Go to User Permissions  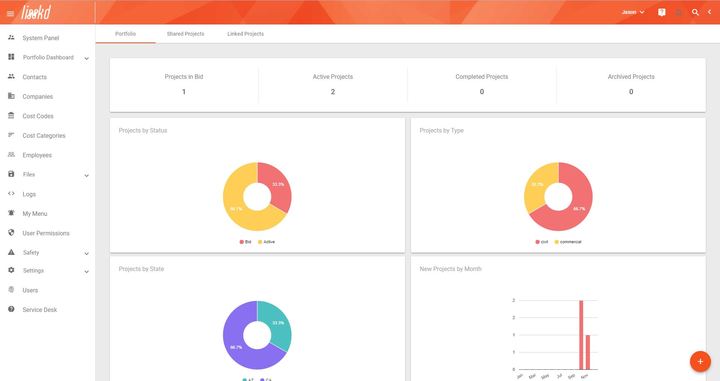click(46, 233)
